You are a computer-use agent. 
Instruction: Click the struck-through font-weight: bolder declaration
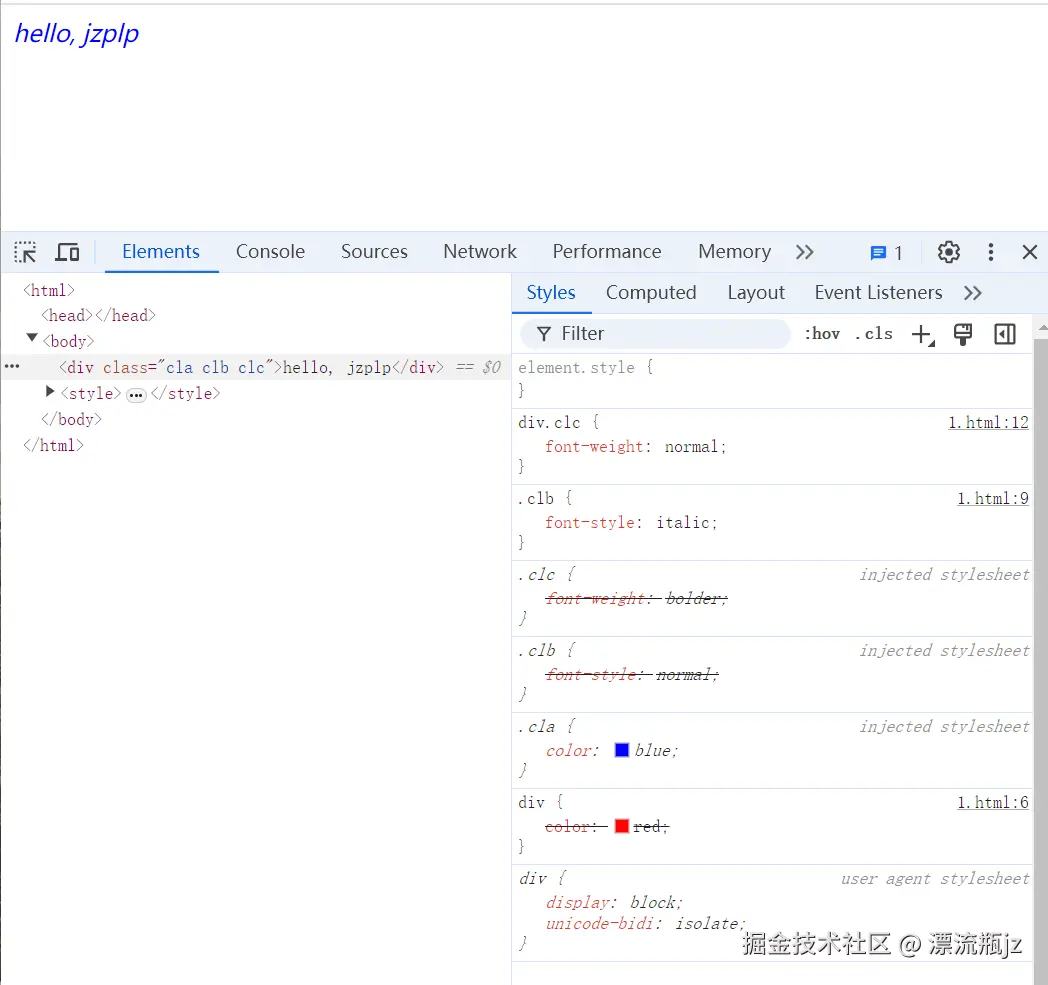tap(636, 599)
